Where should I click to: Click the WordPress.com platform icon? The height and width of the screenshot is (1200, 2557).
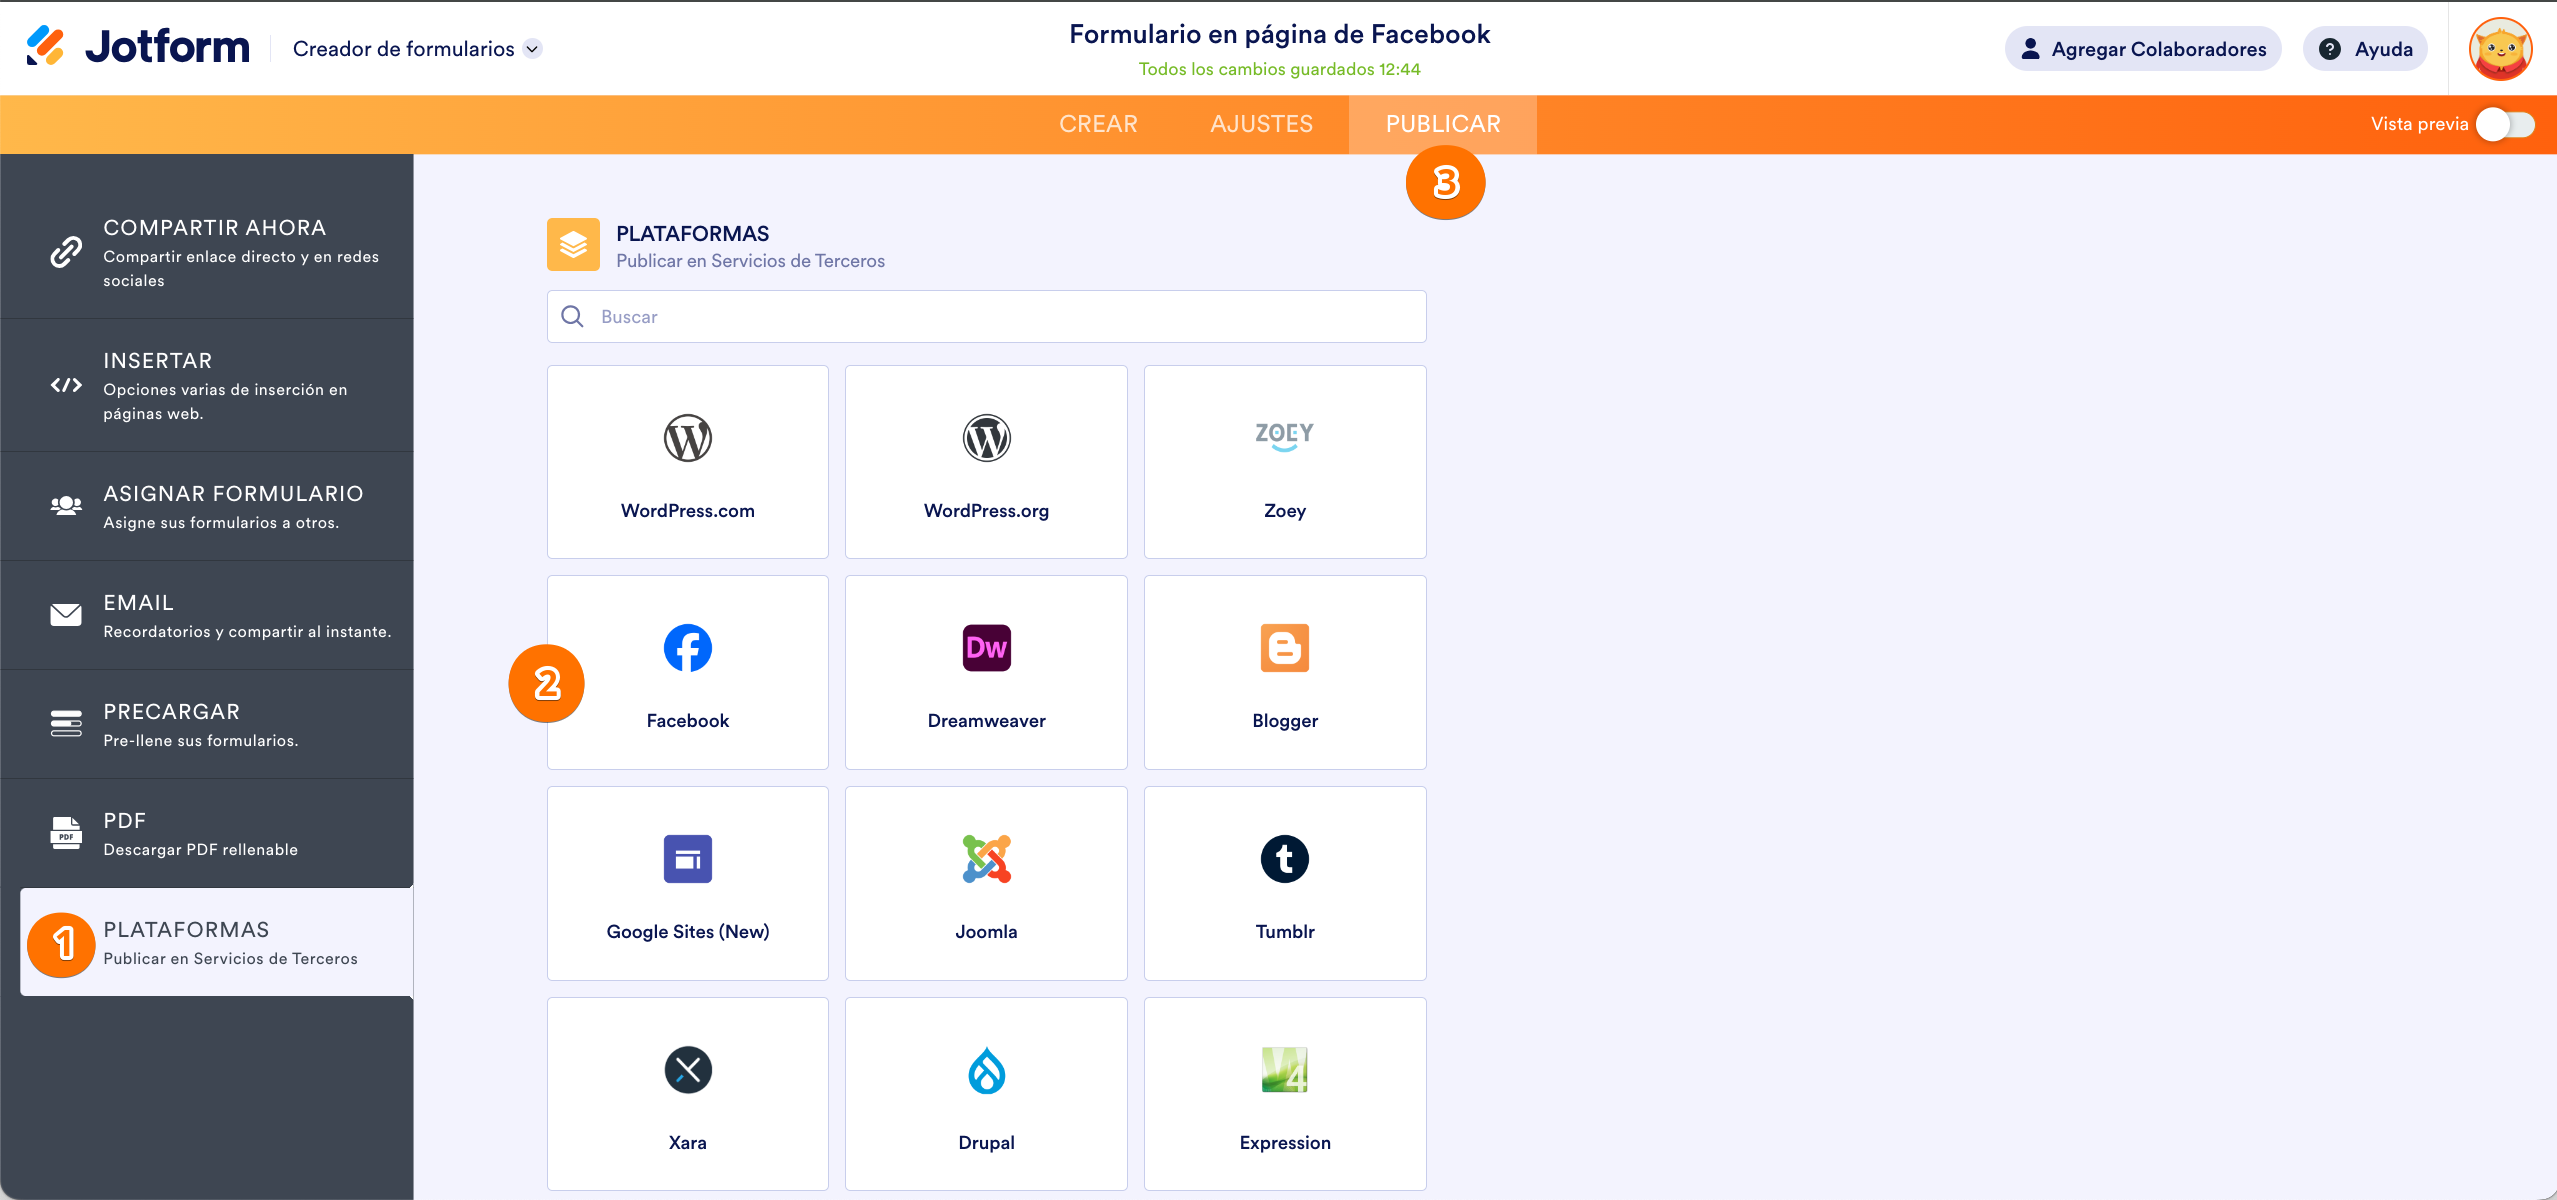(x=687, y=438)
